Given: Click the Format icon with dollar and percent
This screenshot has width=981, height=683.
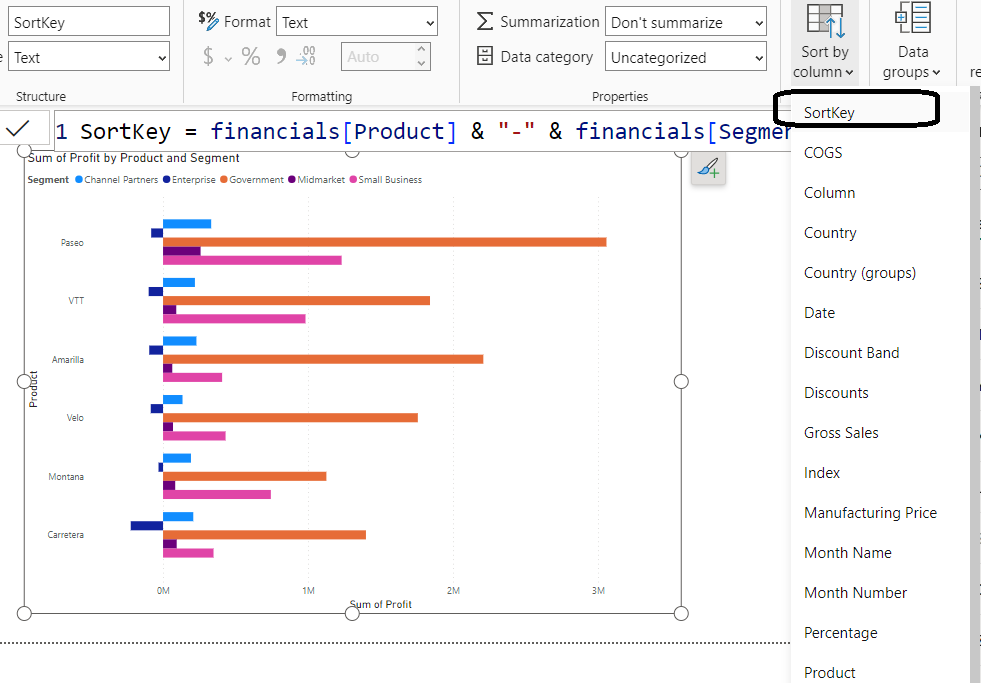Looking at the screenshot, I should point(208,21).
